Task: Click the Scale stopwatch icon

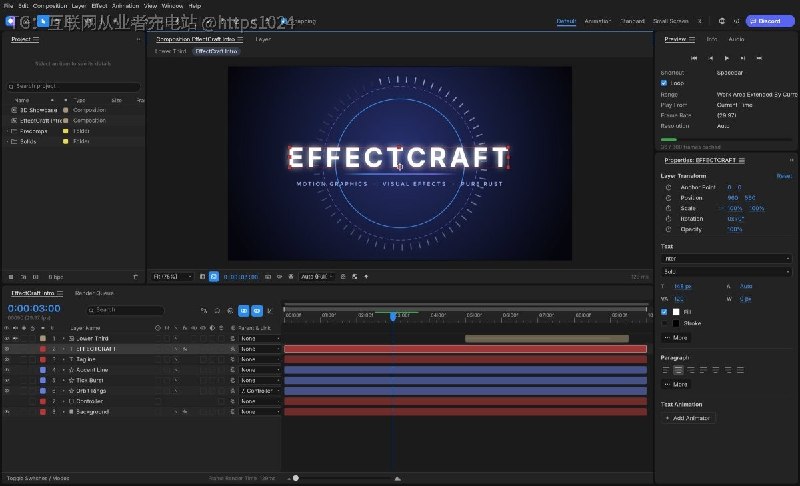Action: point(668,208)
